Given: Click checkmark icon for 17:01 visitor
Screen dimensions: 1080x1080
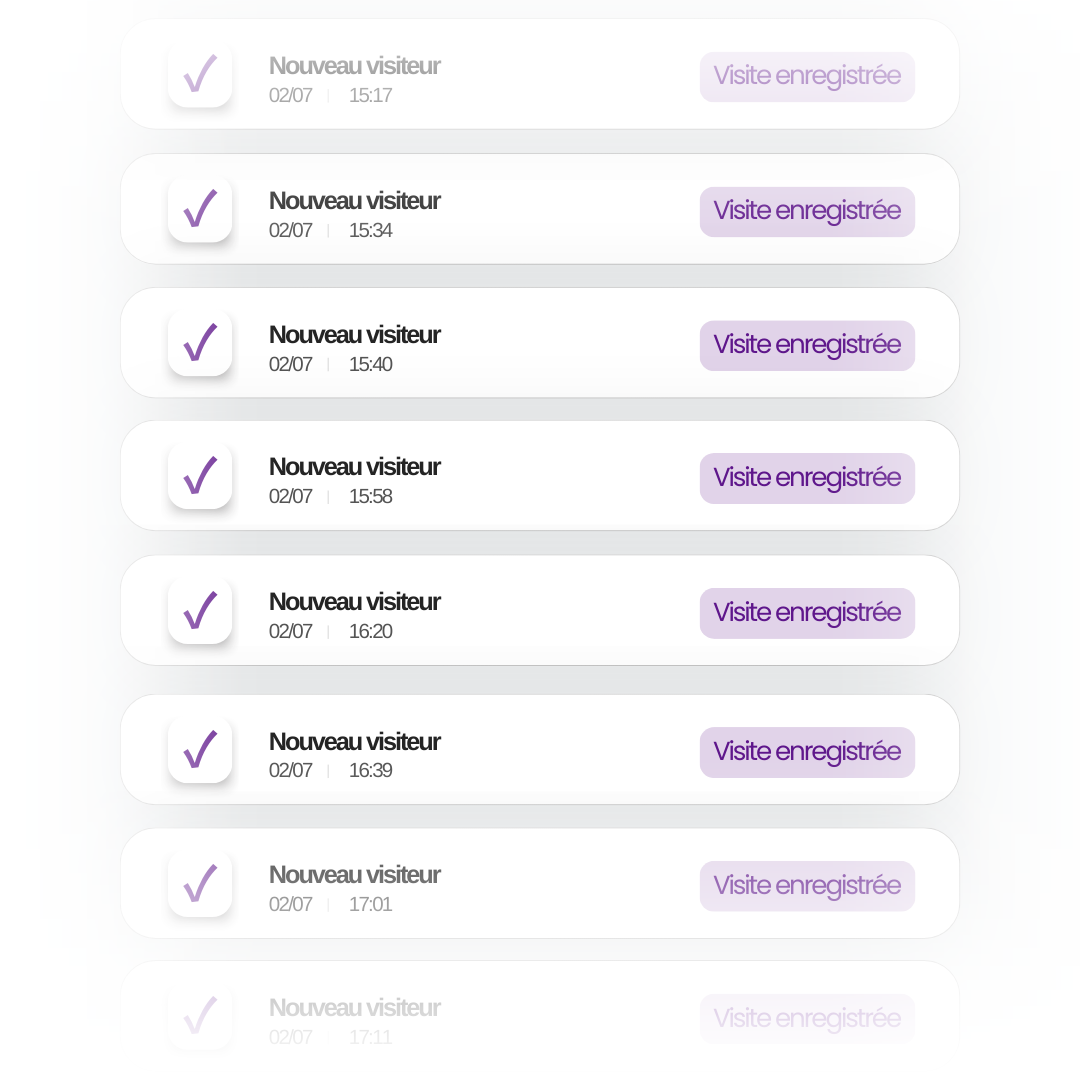Looking at the screenshot, I should (x=200, y=884).
